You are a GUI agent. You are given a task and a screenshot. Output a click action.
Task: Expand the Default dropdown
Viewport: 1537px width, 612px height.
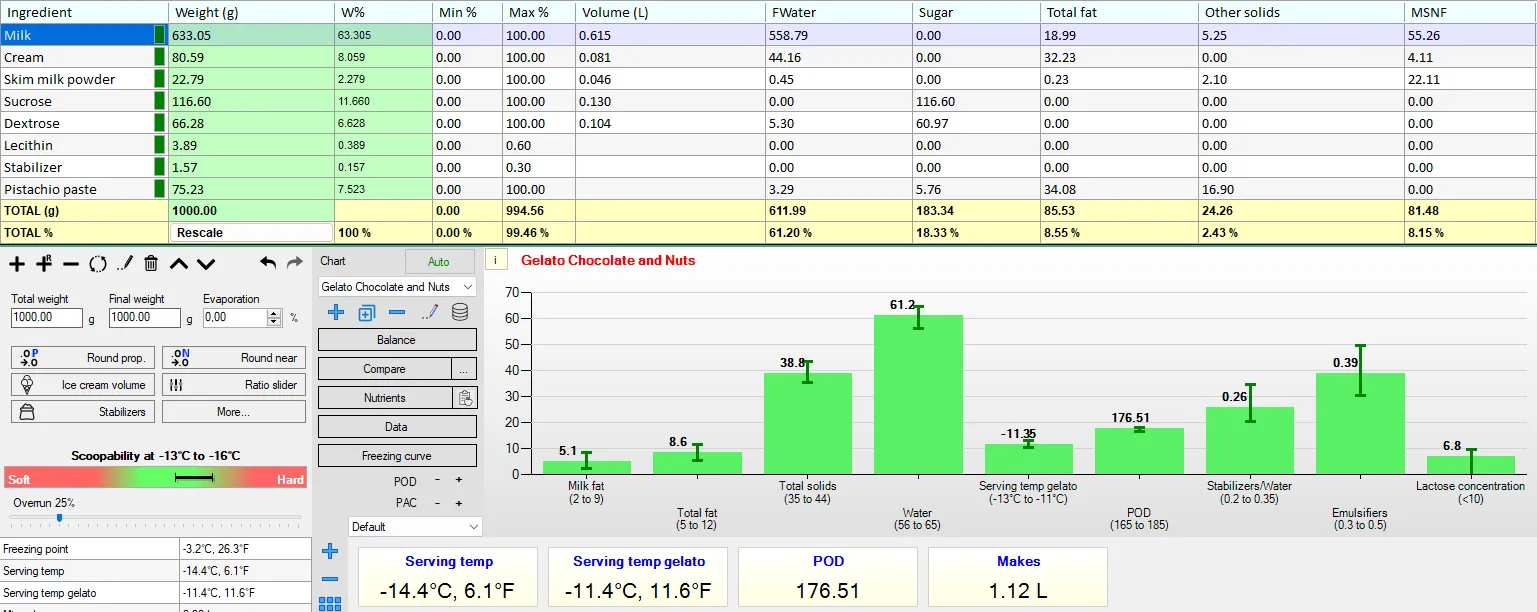click(x=415, y=526)
